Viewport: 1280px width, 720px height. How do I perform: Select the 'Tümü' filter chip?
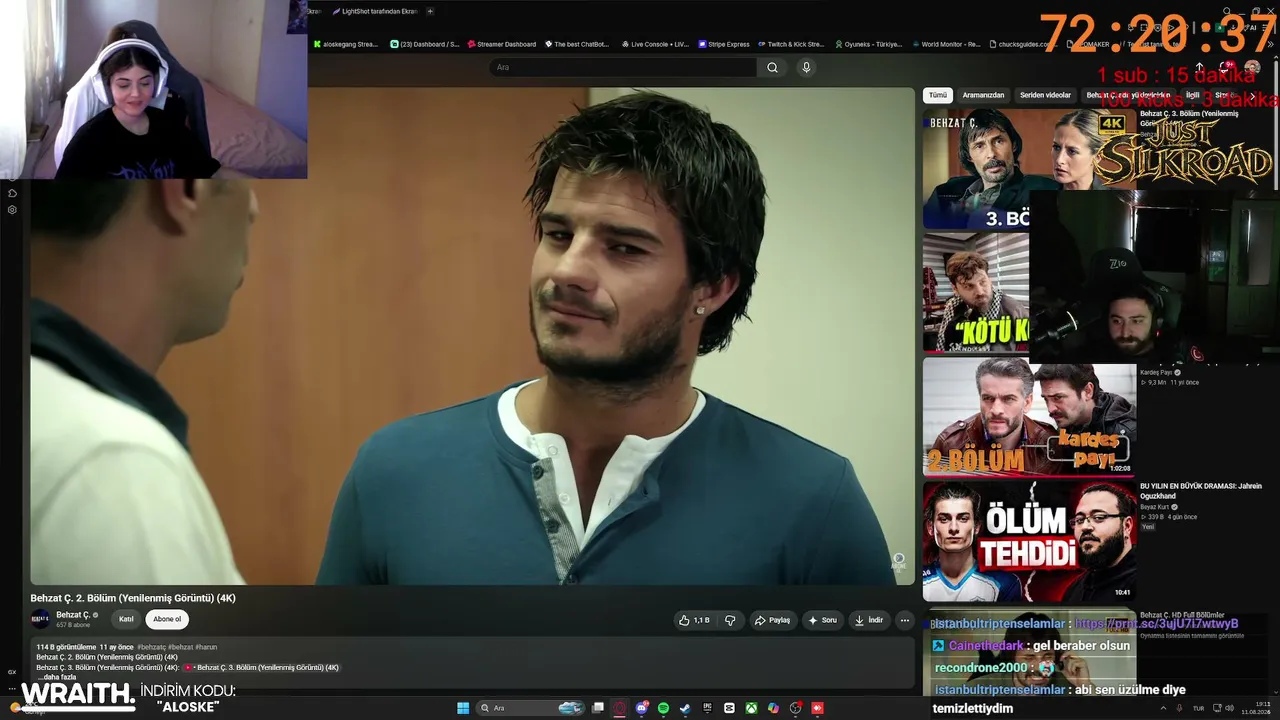[x=938, y=95]
